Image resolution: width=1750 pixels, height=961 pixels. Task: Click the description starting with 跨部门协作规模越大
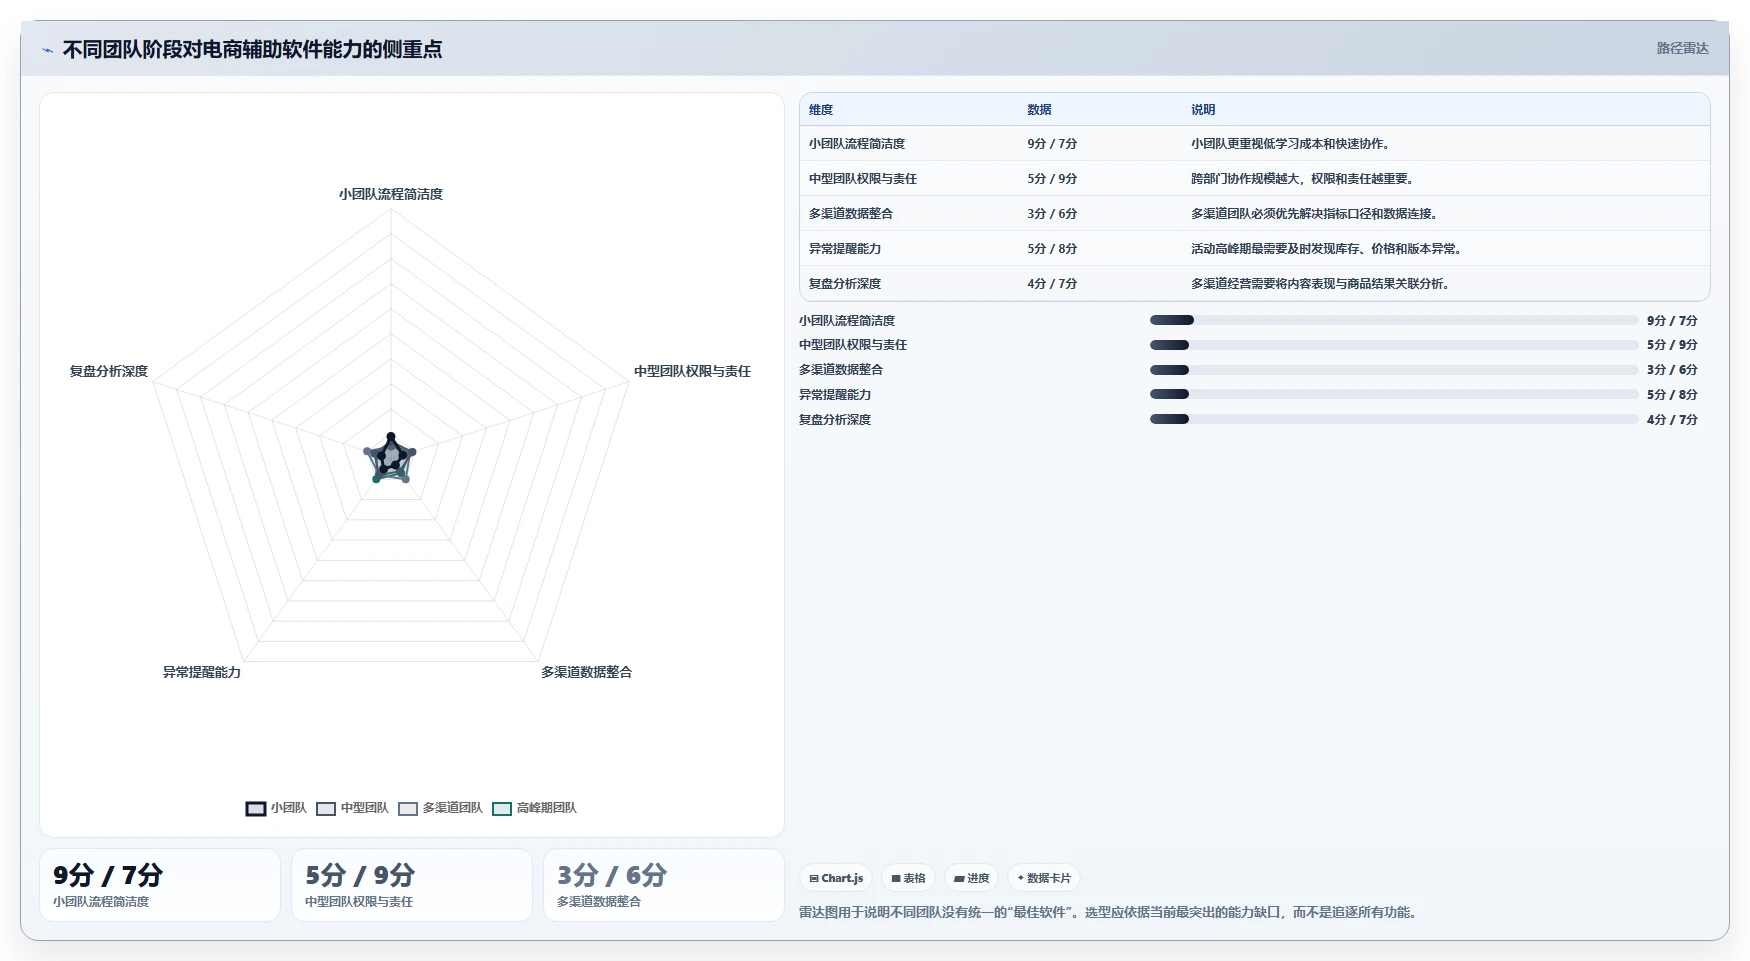pyautogui.click(x=1302, y=179)
